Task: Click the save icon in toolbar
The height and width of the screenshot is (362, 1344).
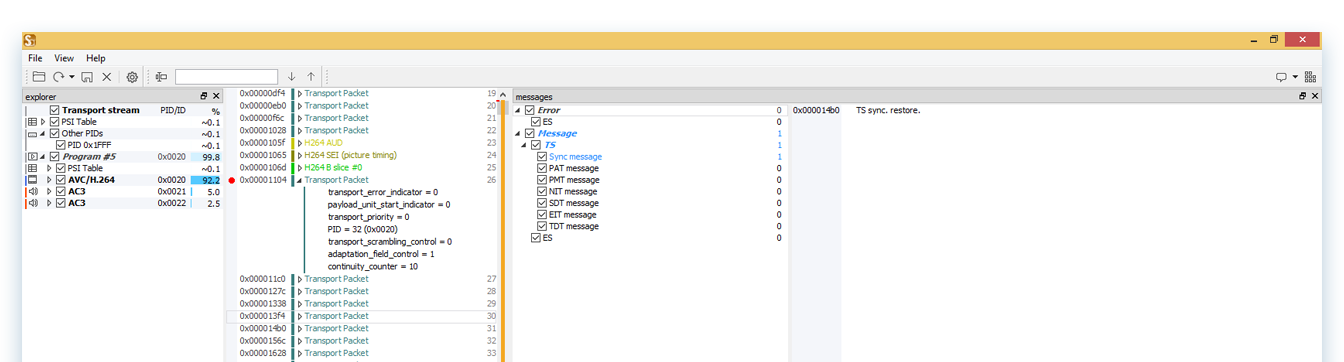Action: 88,77
